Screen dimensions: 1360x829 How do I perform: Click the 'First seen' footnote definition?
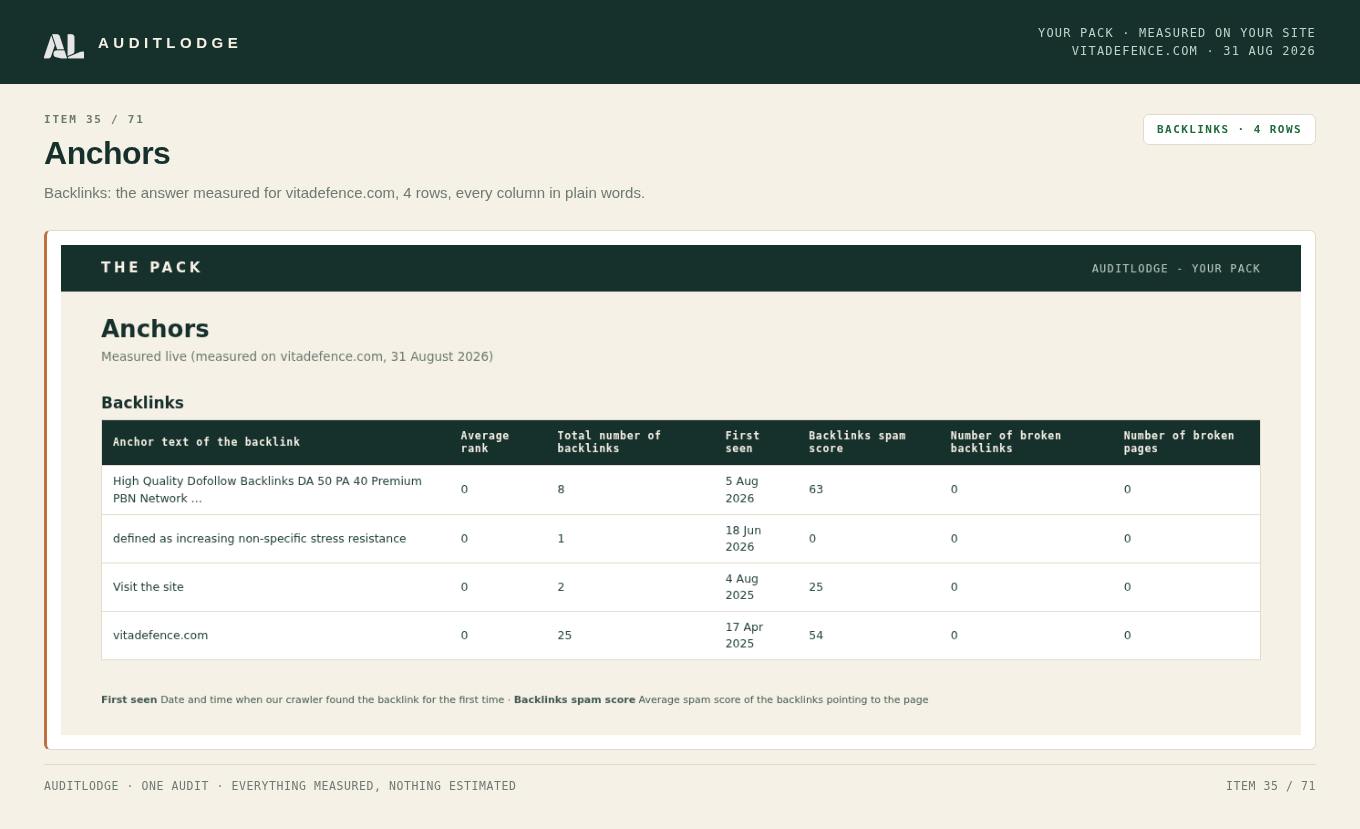click(x=303, y=700)
